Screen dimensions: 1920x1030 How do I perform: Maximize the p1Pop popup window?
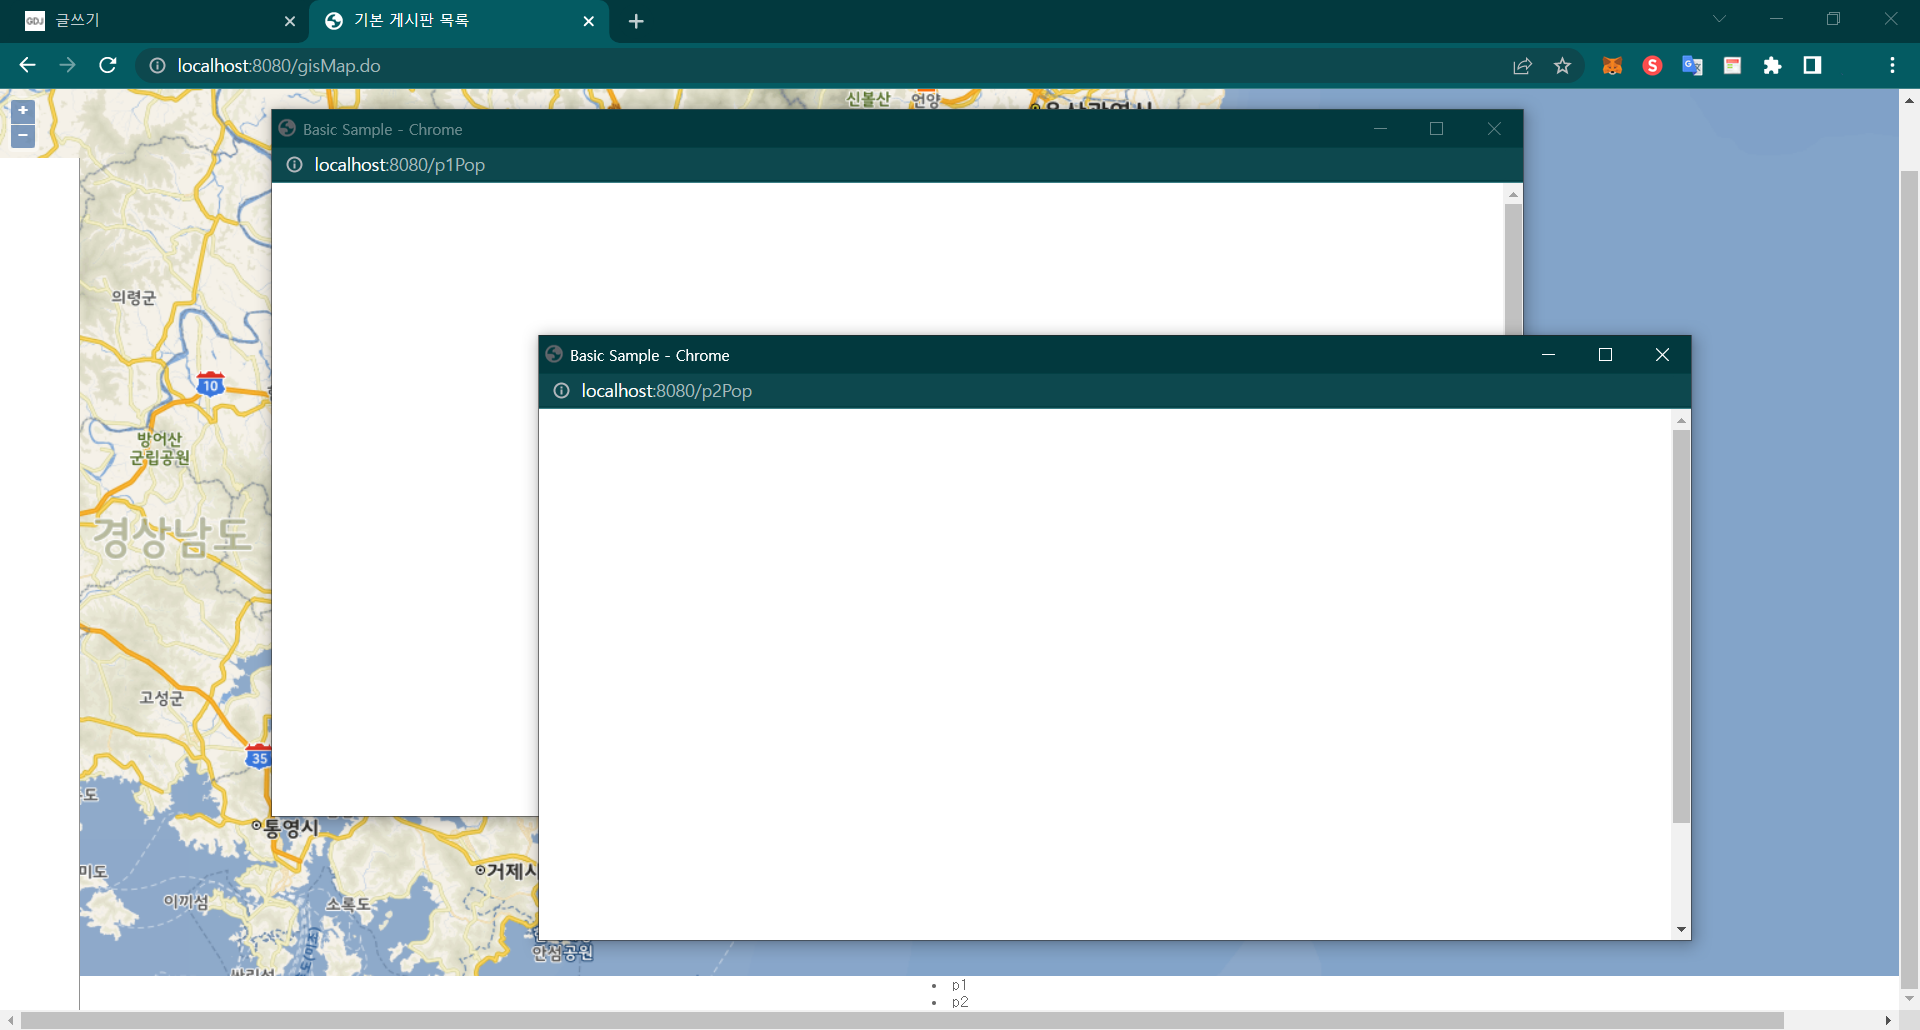[1437, 129]
